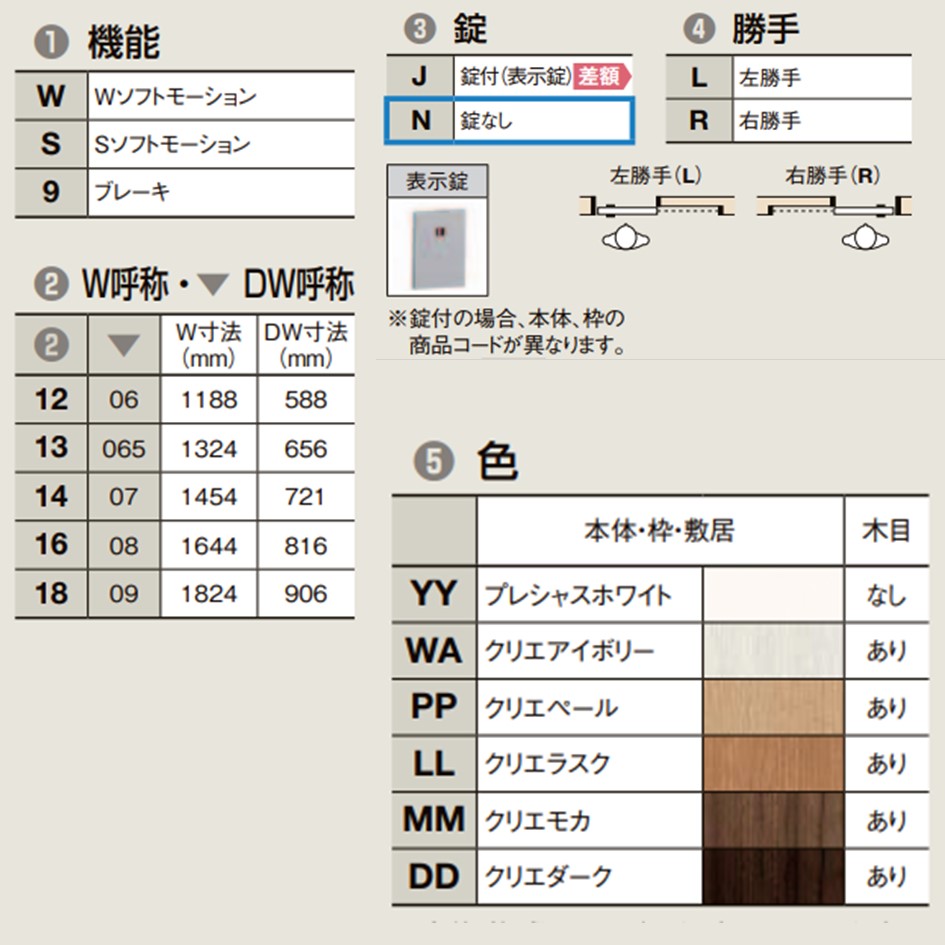Click the W寸法 (mm) column header

[208, 344]
